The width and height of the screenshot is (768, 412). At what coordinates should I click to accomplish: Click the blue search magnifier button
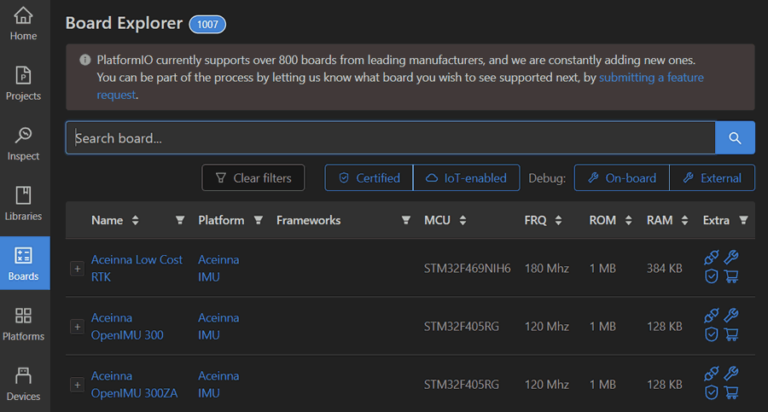[735, 138]
